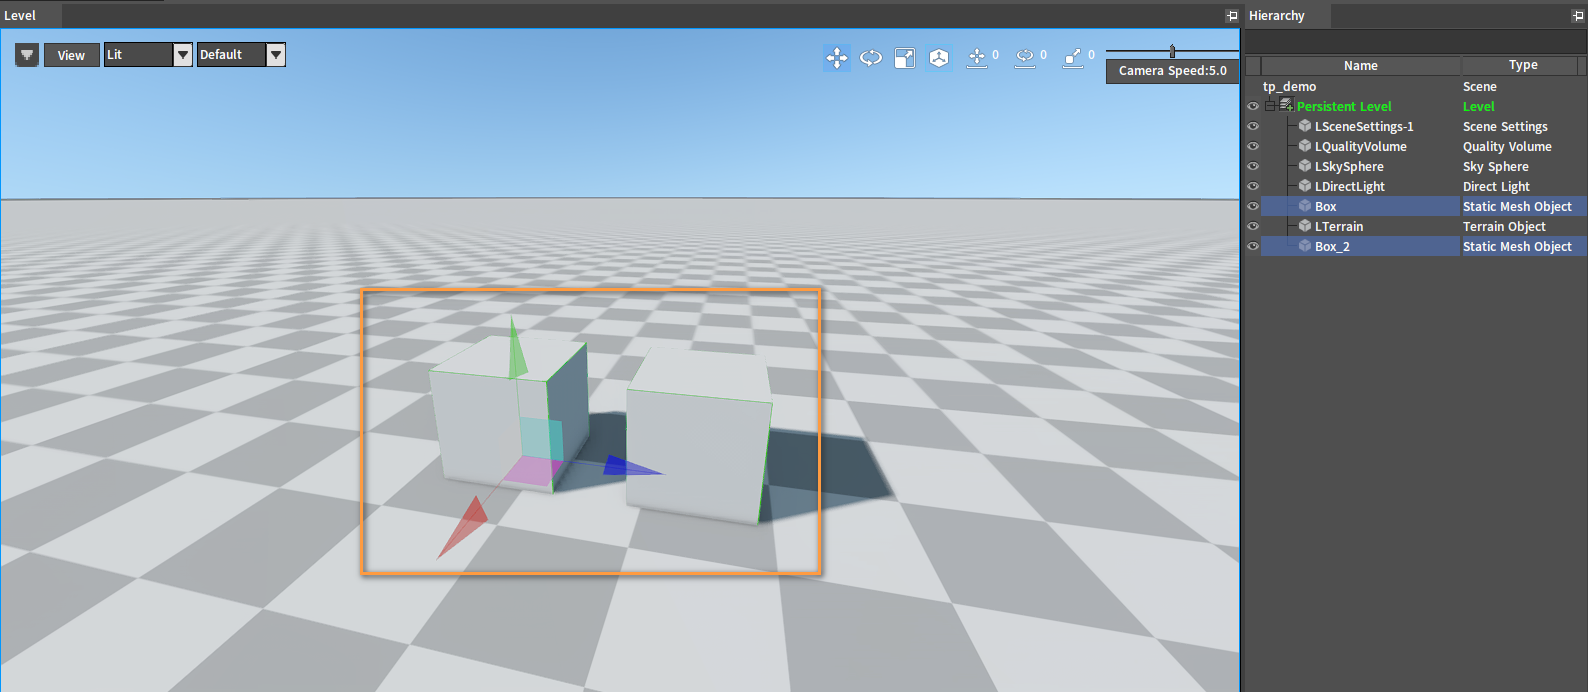This screenshot has width=1588, height=692.
Task: Select LDirectLight in hierarchy
Action: 1349,187
